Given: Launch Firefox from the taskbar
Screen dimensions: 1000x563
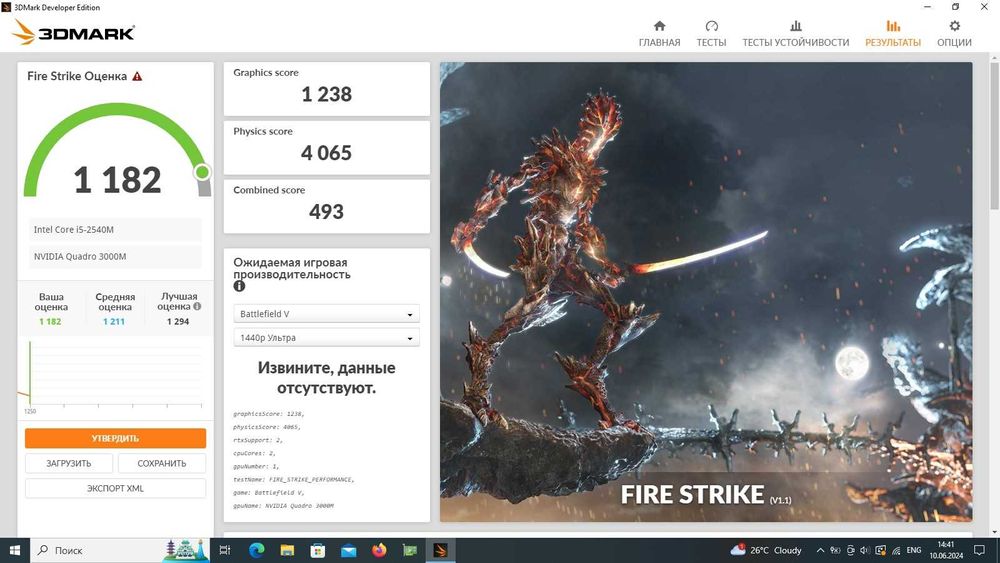Looking at the screenshot, I should [x=379, y=550].
